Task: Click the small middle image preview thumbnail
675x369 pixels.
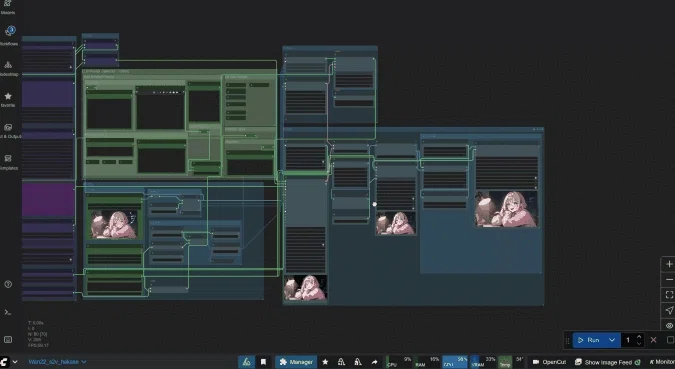Action: click(x=396, y=223)
